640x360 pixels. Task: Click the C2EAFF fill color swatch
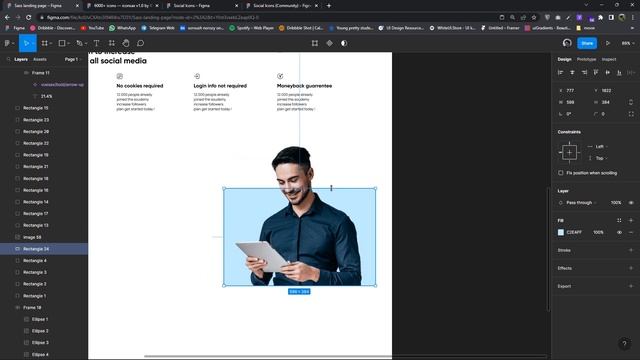tap(561, 232)
